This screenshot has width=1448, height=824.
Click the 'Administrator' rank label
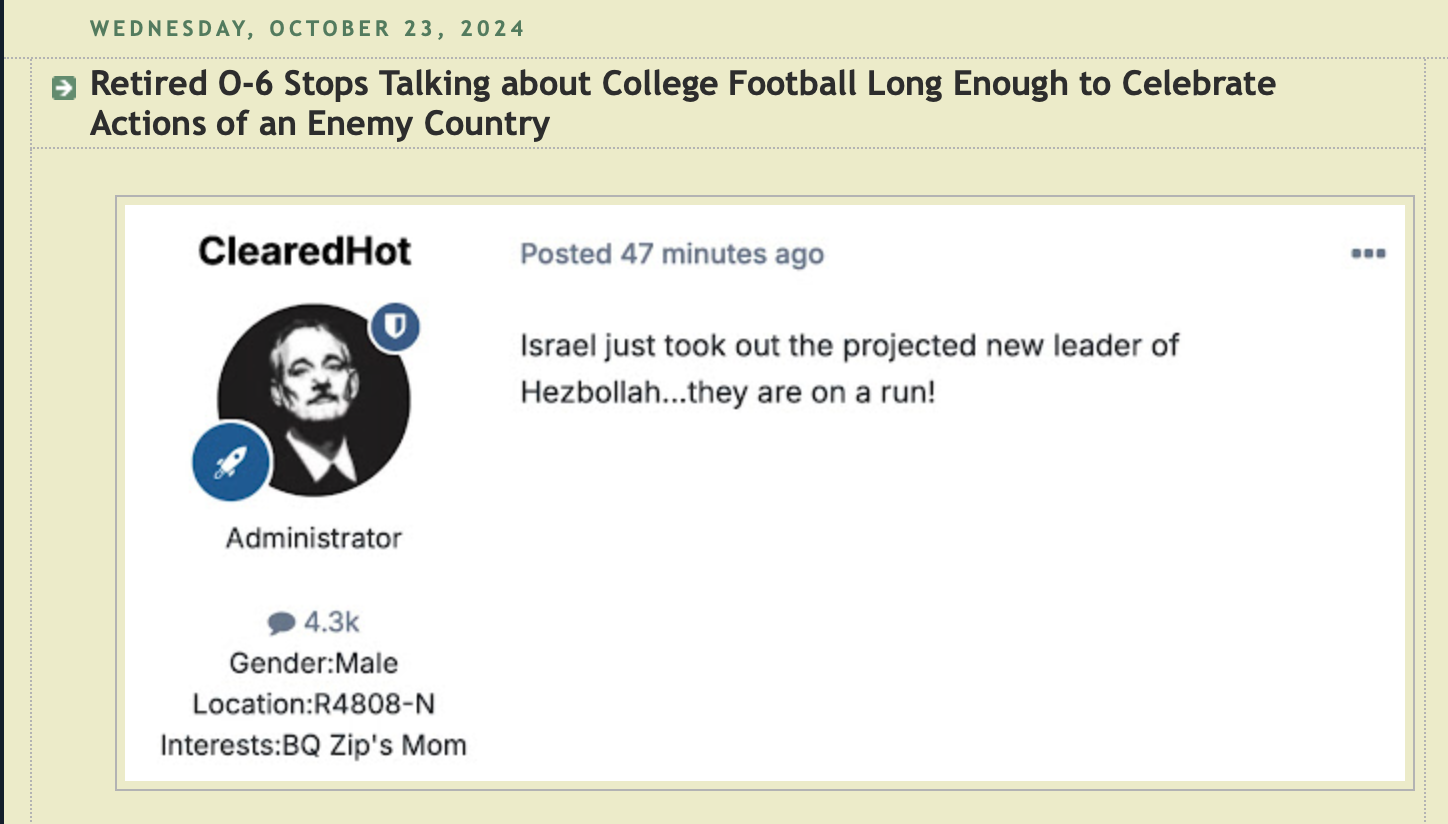click(x=313, y=538)
